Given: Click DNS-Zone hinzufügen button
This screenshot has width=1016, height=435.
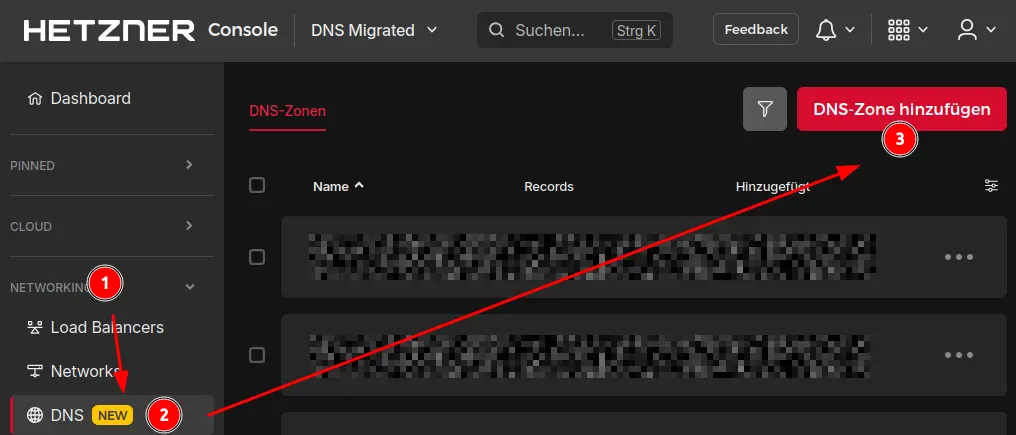Looking at the screenshot, I should (x=901, y=109).
